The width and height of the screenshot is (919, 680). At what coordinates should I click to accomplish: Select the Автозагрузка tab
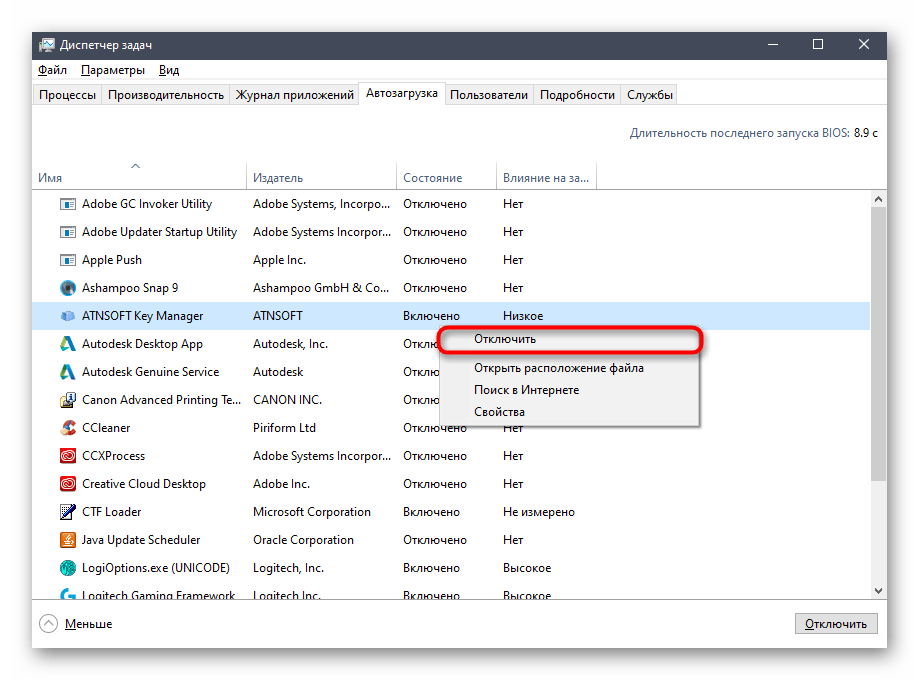click(x=401, y=93)
